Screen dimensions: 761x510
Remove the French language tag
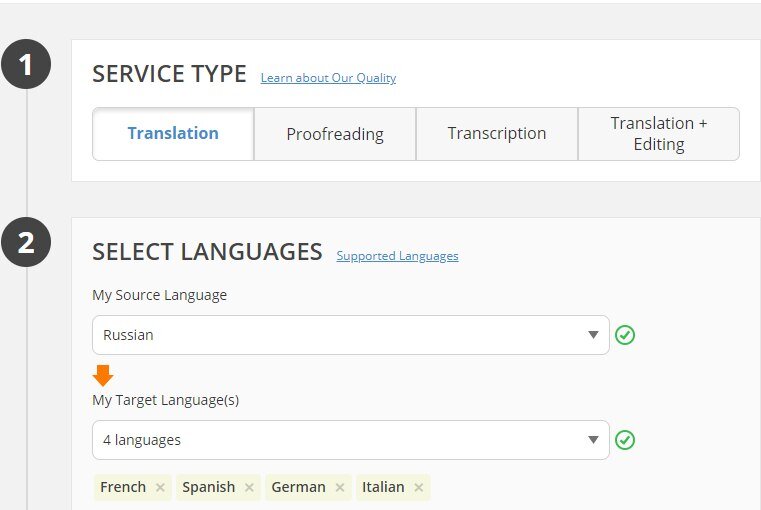[x=160, y=488]
